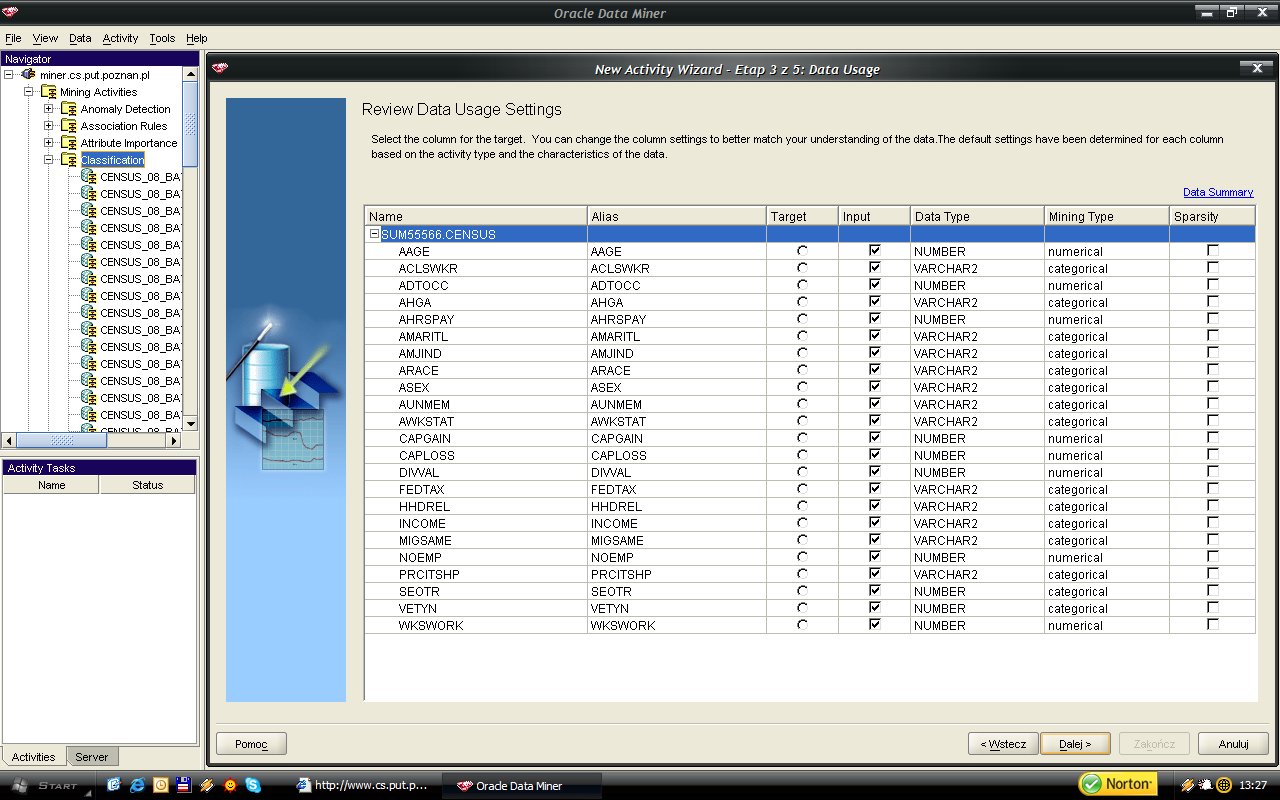Screen dimensions: 1280x800
Task: Open the Data menu
Action: (80, 38)
